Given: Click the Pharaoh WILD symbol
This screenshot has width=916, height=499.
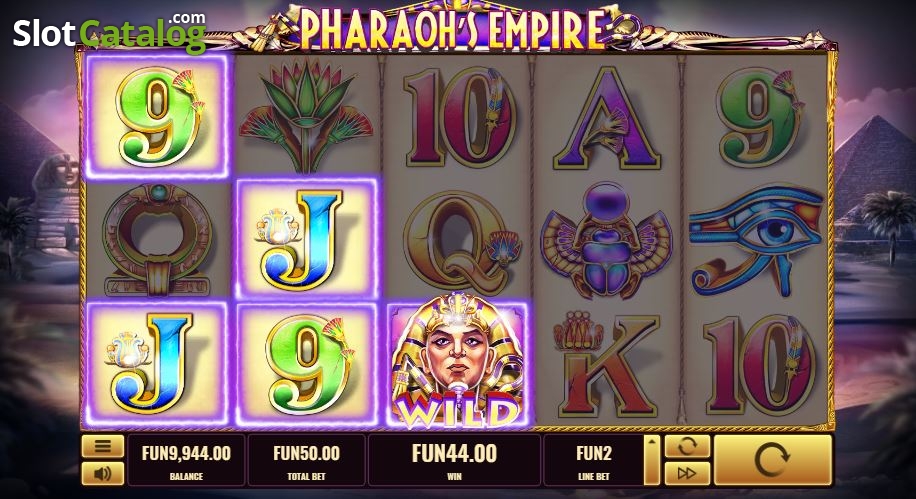Looking at the screenshot, I should tap(457, 363).
